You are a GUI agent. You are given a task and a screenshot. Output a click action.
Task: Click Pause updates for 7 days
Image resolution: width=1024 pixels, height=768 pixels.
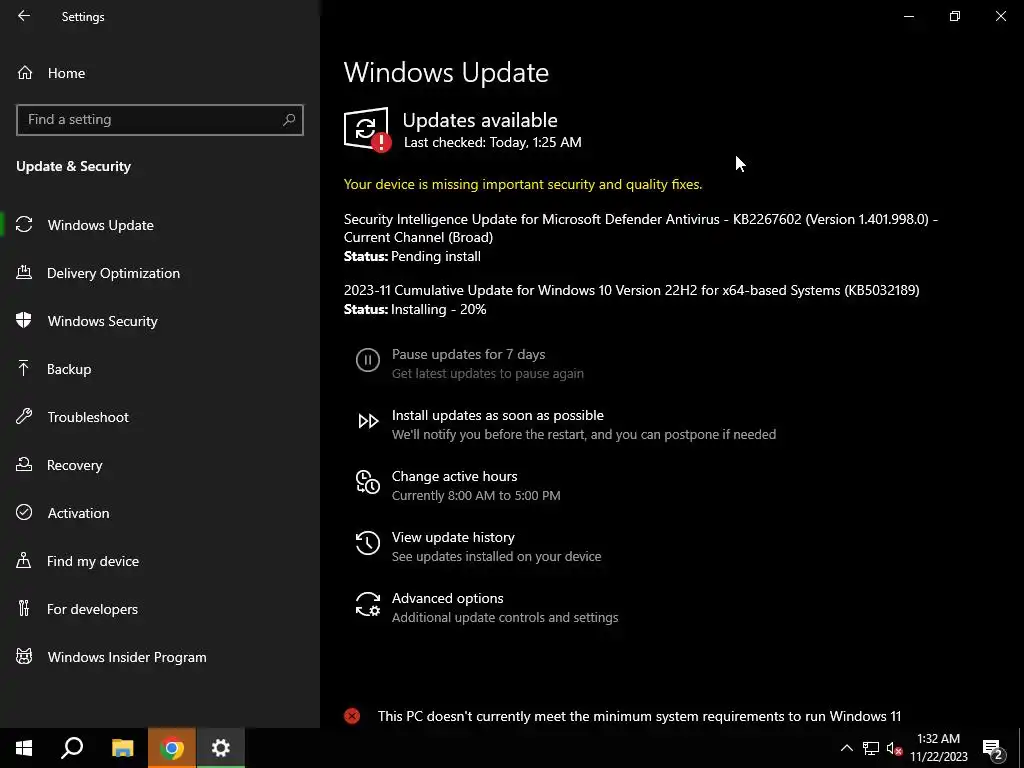pos(468,354)
